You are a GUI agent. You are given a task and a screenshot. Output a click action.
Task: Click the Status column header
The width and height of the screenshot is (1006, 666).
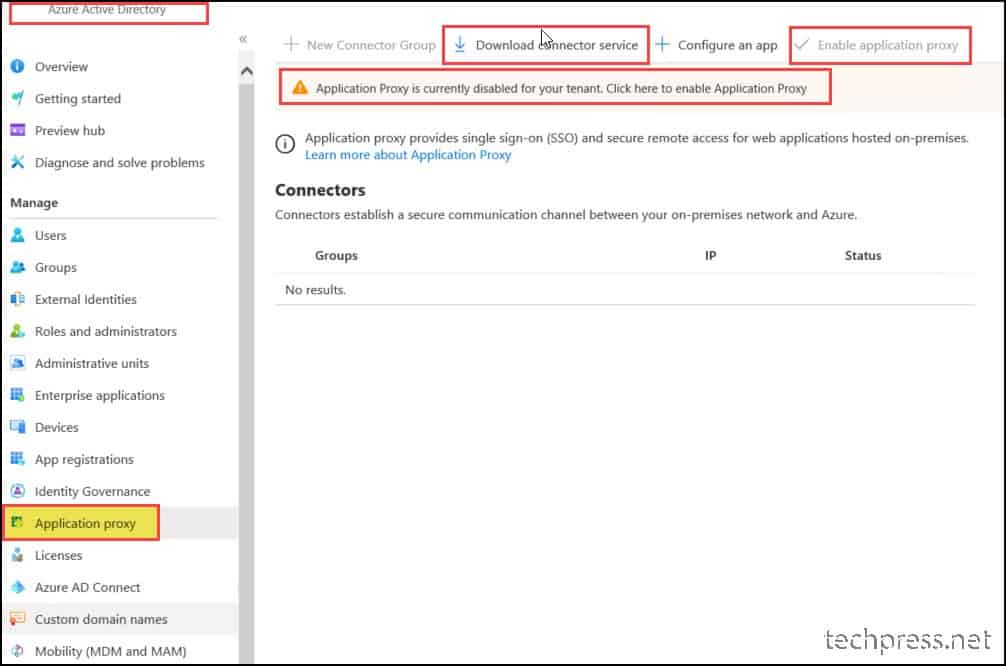click(x=863, y=256)
